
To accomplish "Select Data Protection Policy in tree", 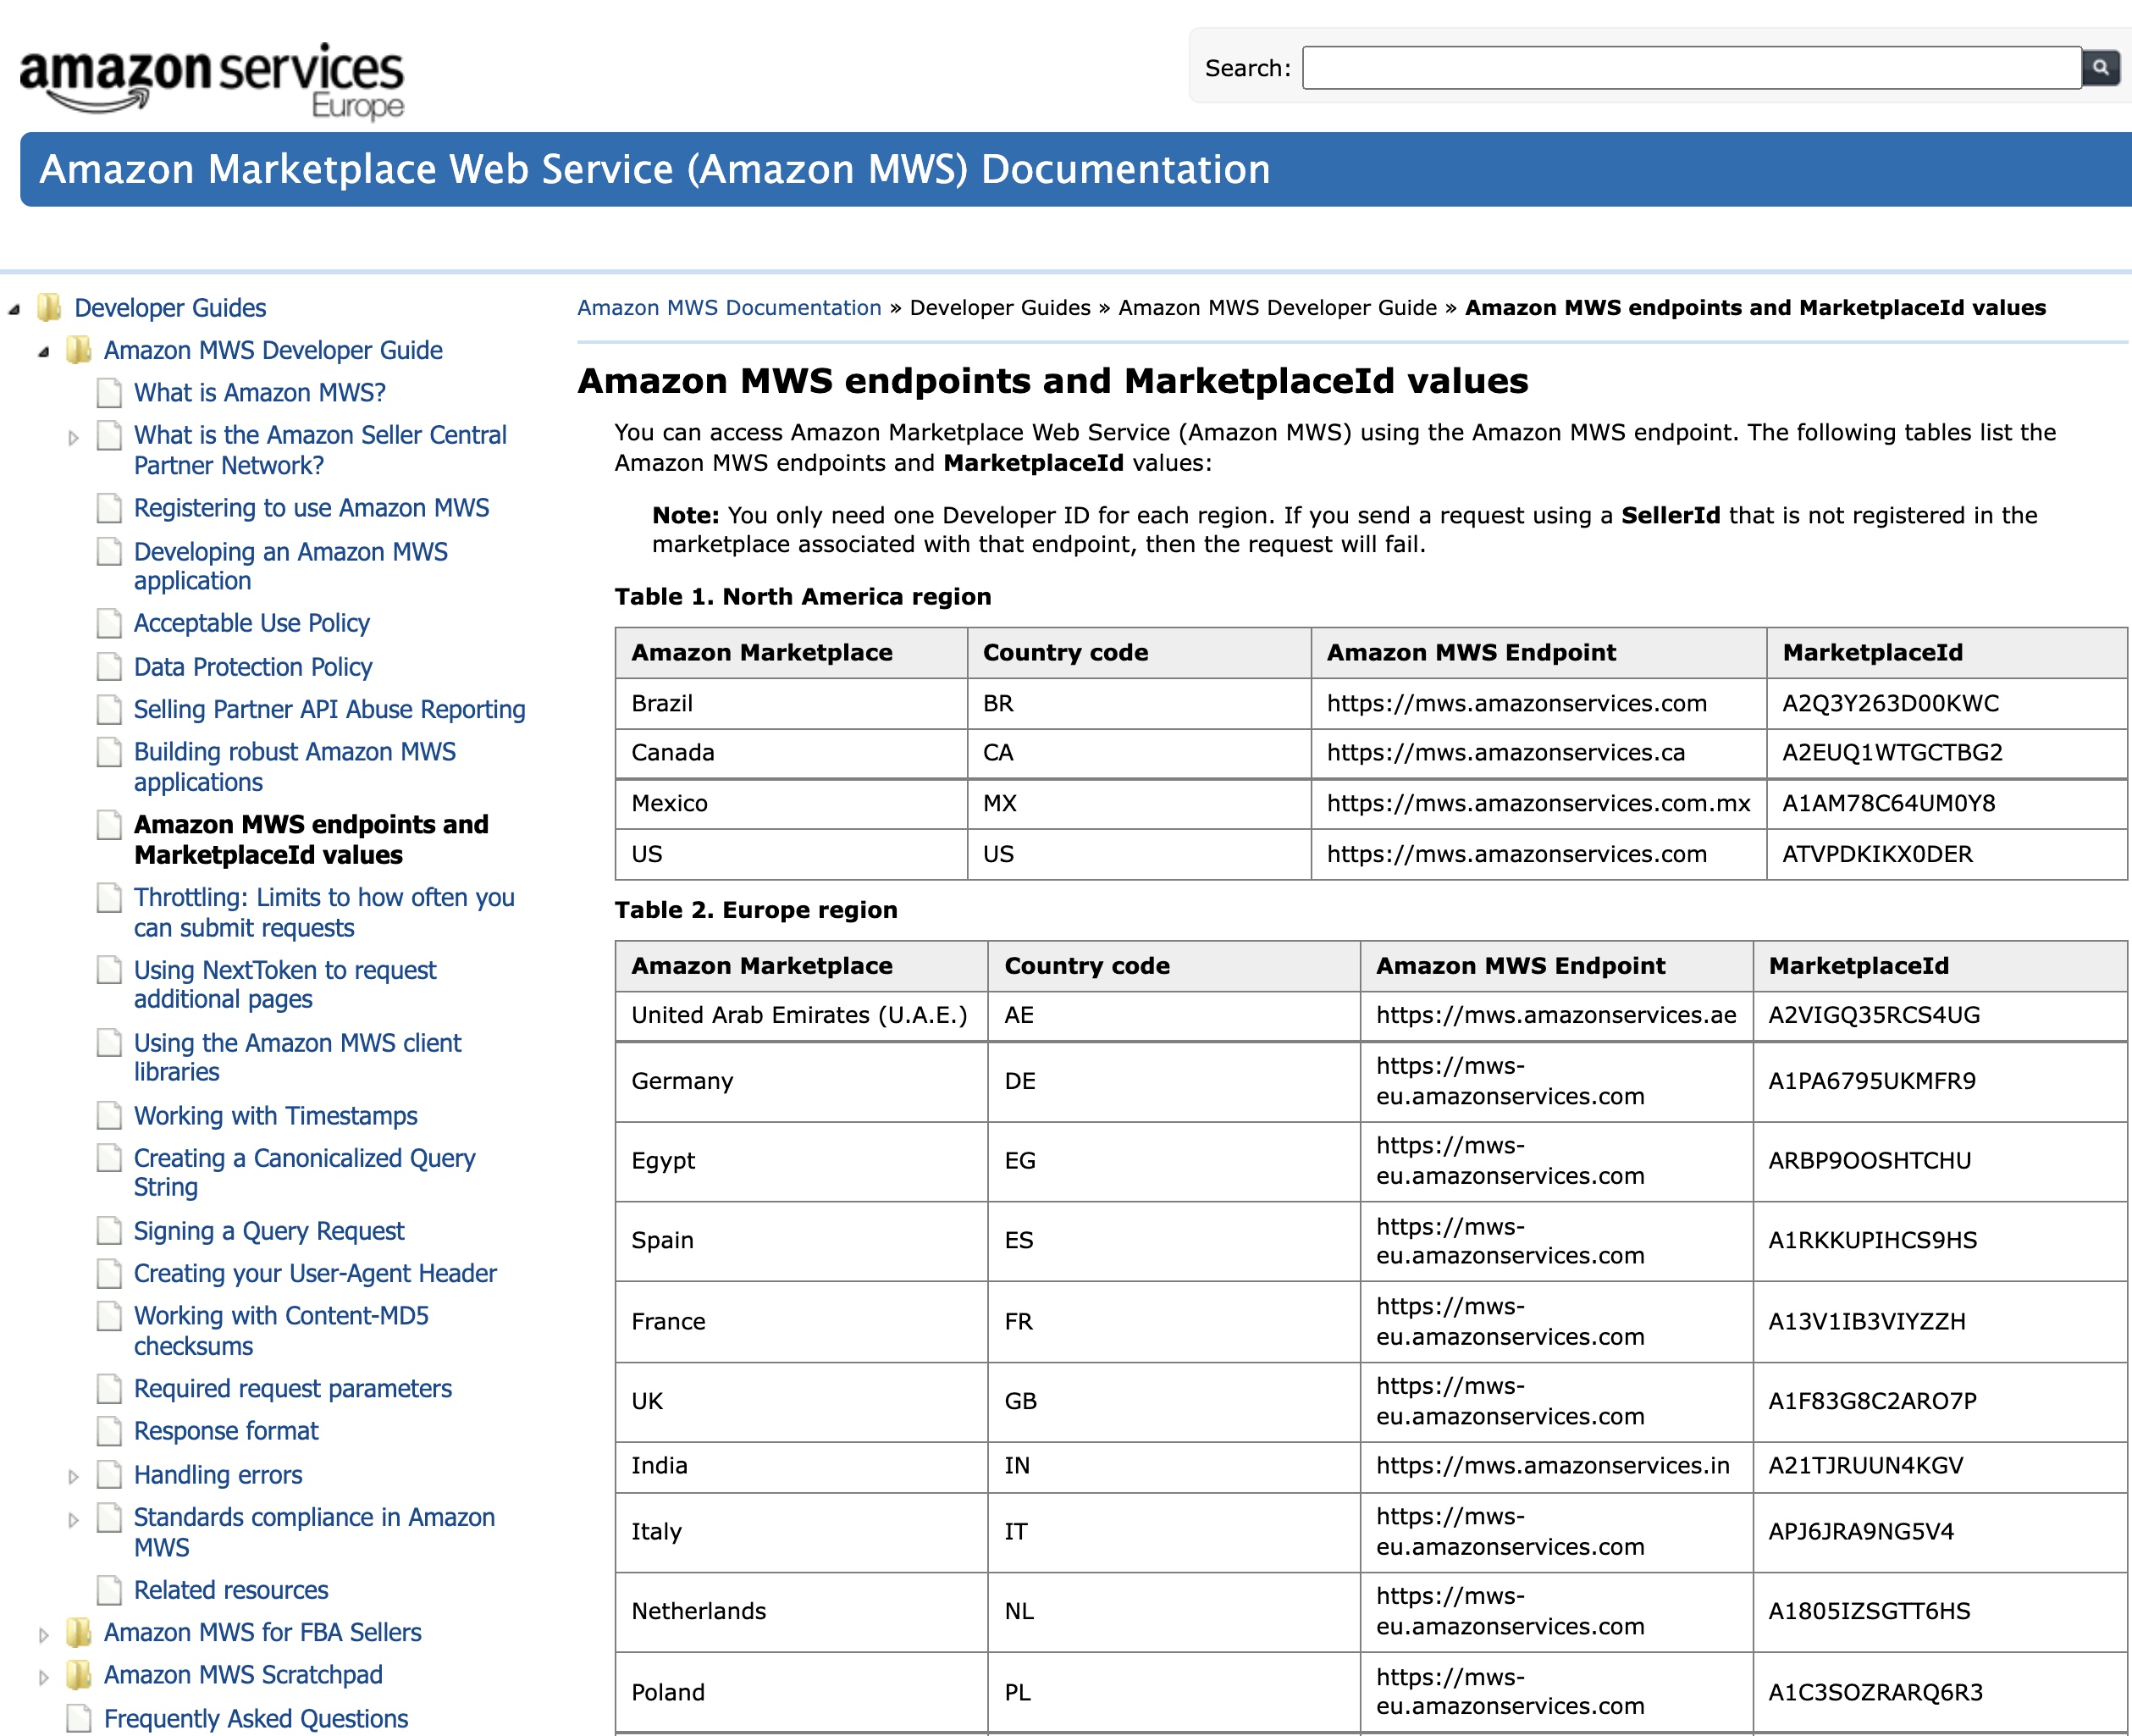I will (x=253, y=666).
